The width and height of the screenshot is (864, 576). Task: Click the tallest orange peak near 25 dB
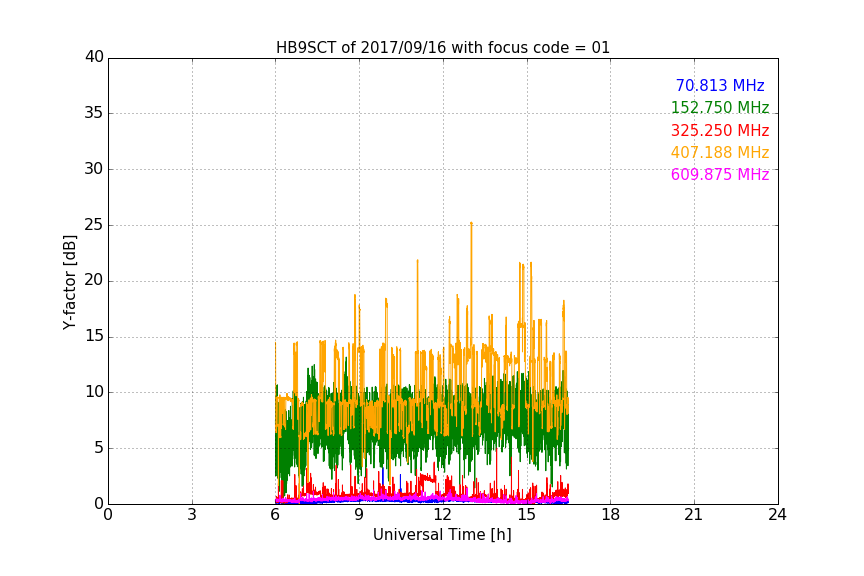[471, 224]
